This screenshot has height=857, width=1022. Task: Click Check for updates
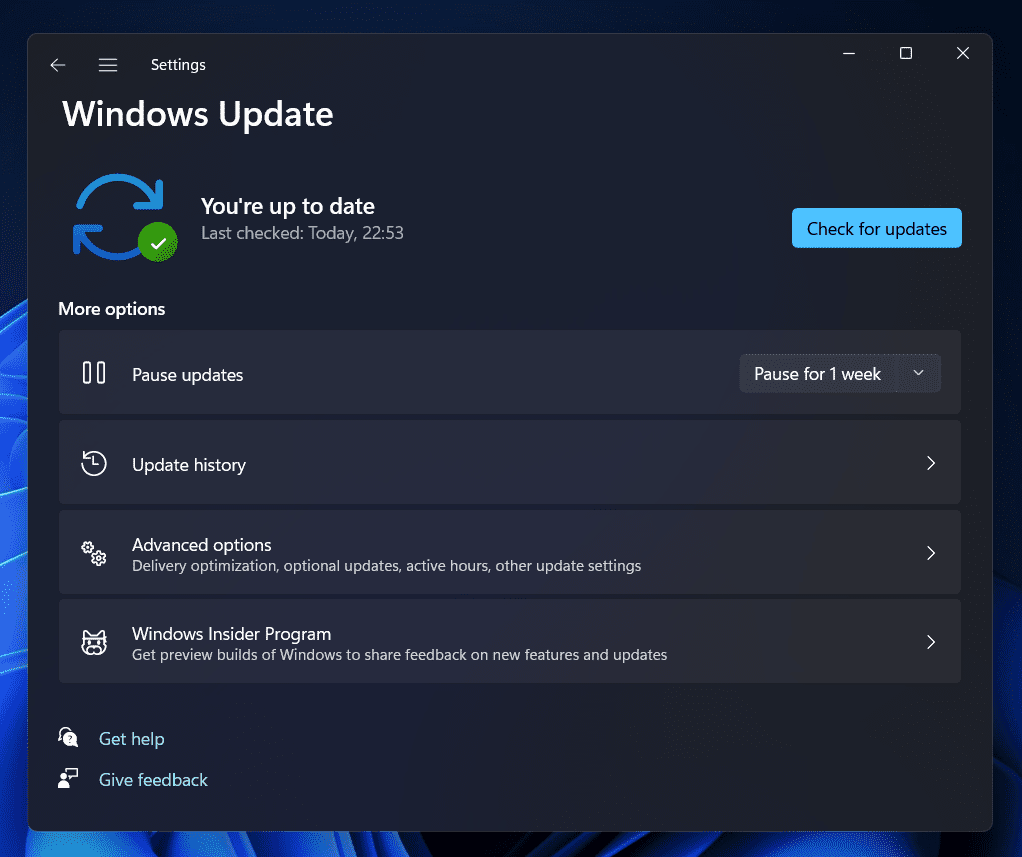click(x=876, y=228)
